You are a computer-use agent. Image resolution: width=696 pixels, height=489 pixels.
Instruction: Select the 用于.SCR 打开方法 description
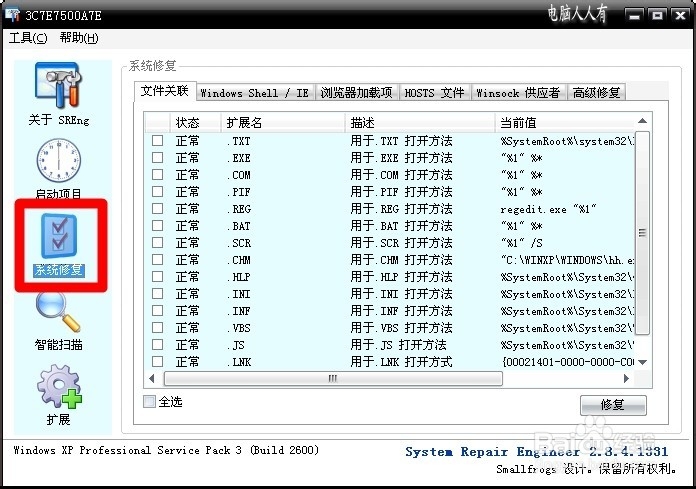point(401,243)
